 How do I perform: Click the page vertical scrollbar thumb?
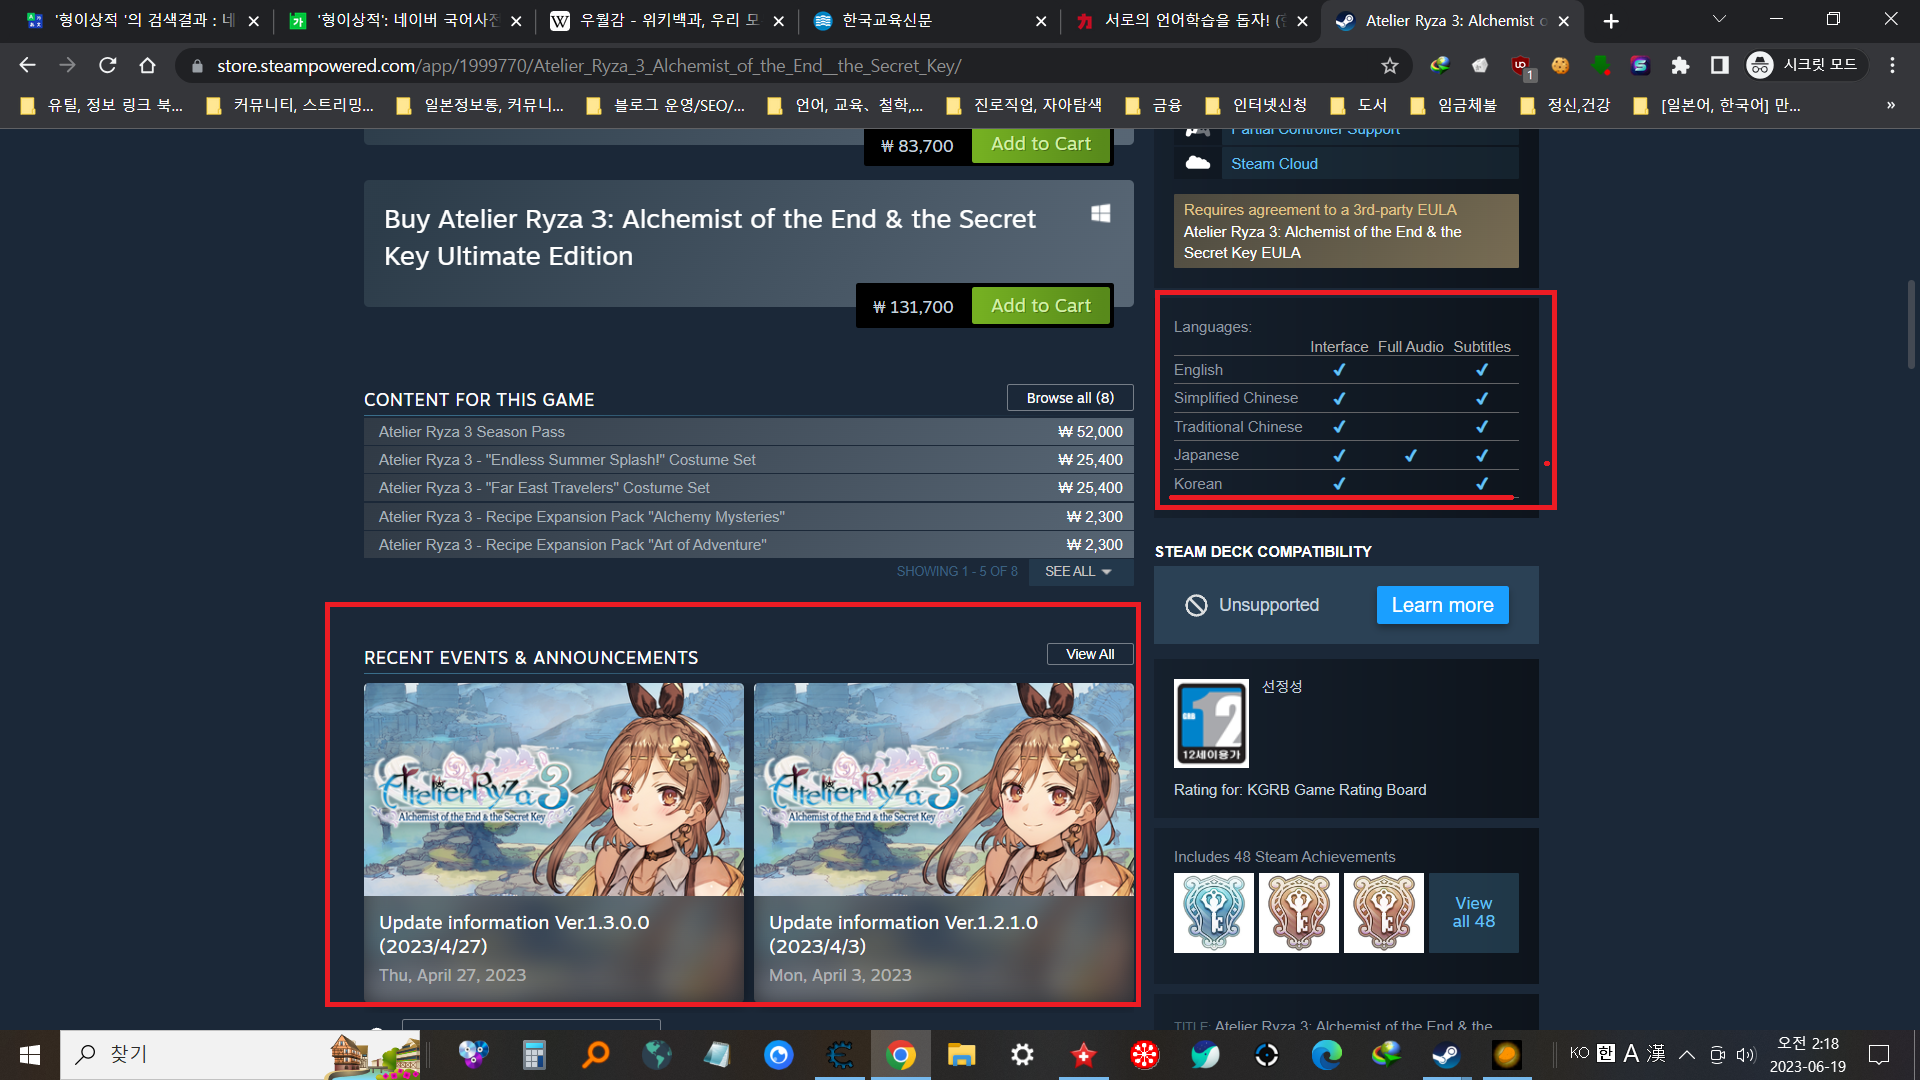pyautogui.click(x=1911, y=325)
